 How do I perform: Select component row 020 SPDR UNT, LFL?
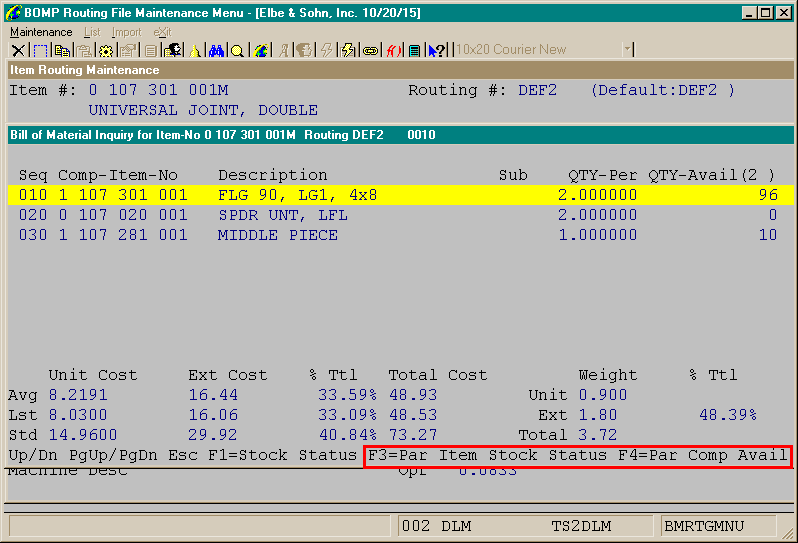[x=401, y=215]
